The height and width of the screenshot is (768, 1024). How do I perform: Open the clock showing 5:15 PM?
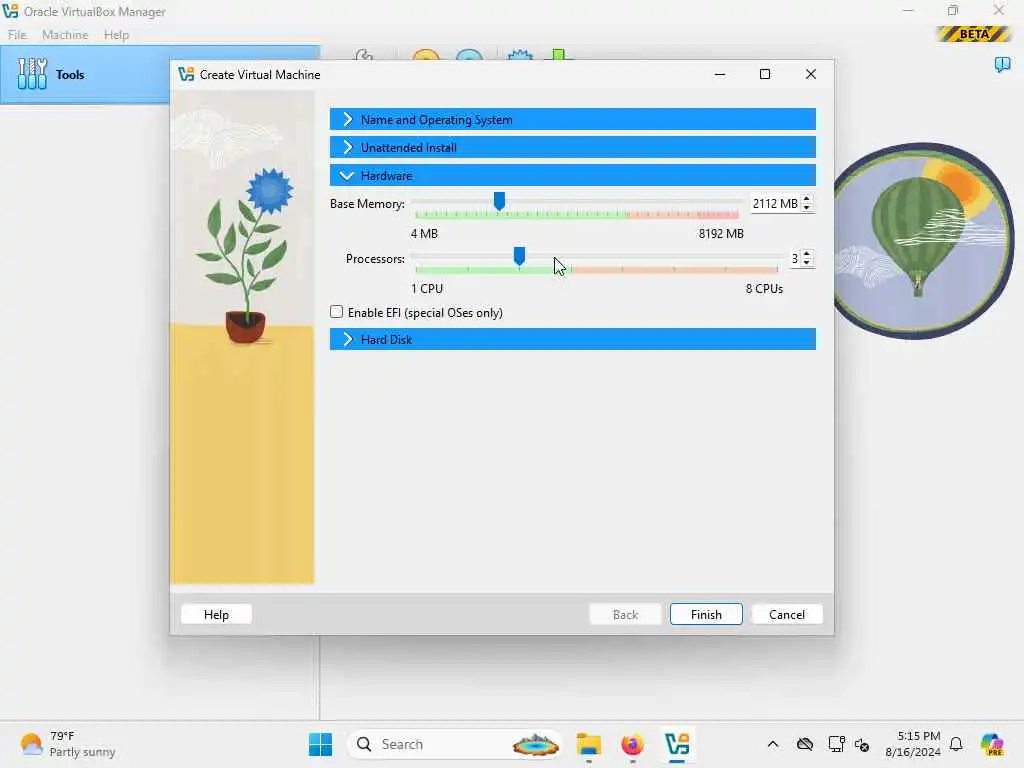(912, 744)
